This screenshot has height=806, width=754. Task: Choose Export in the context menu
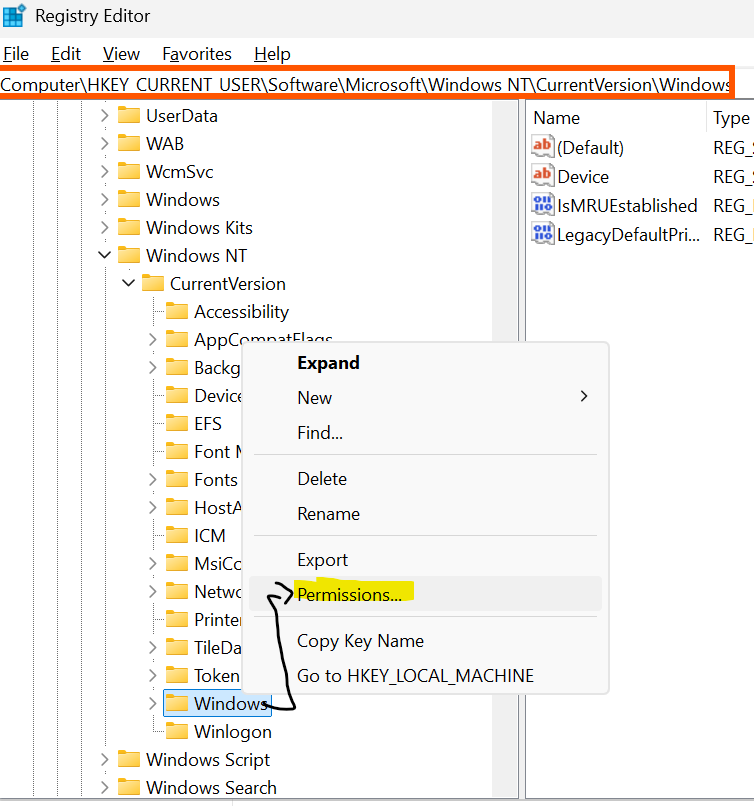[425, 559]
